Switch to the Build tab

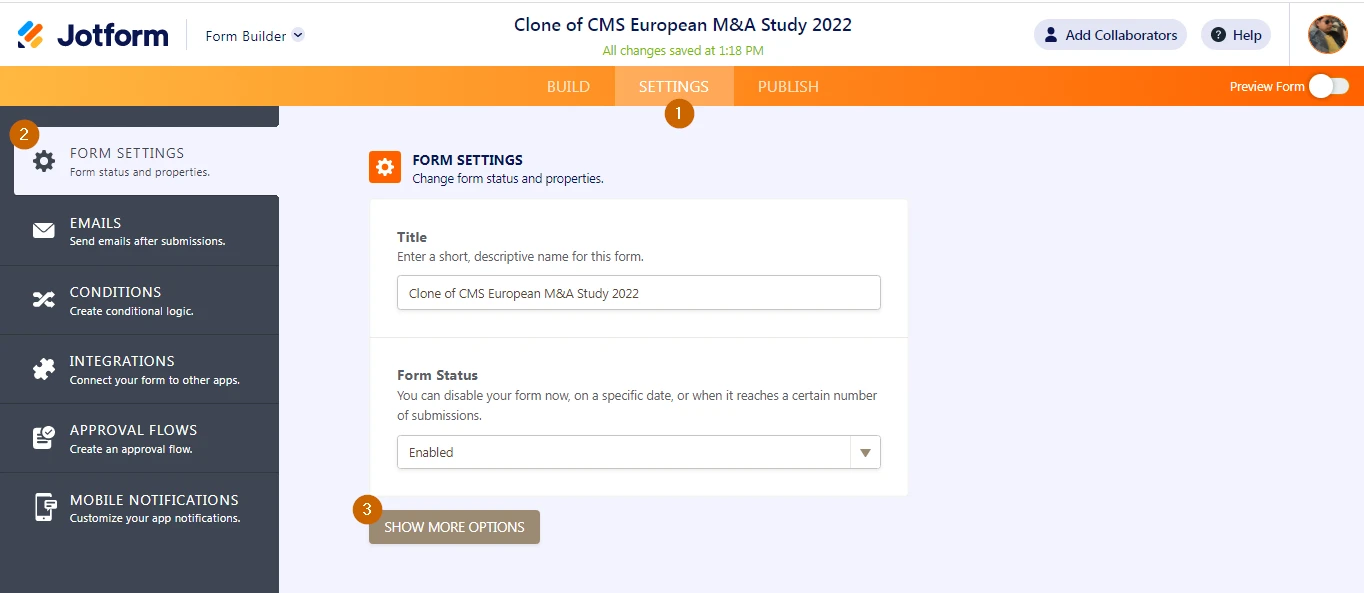point(568,87)
